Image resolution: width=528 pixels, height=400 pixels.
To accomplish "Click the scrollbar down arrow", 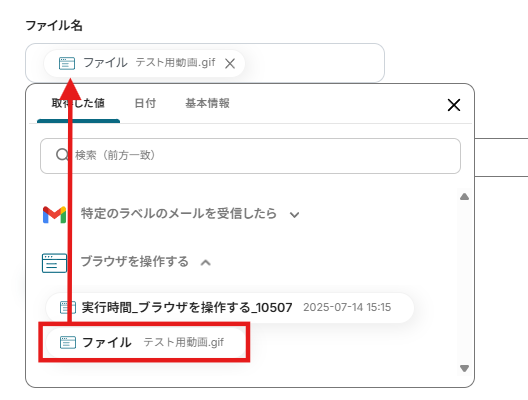I will [x=464, y=369].
